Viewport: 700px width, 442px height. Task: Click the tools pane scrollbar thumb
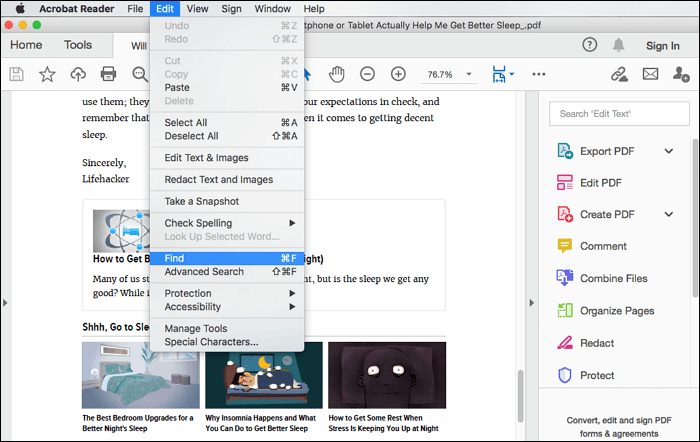coord(695,218)
